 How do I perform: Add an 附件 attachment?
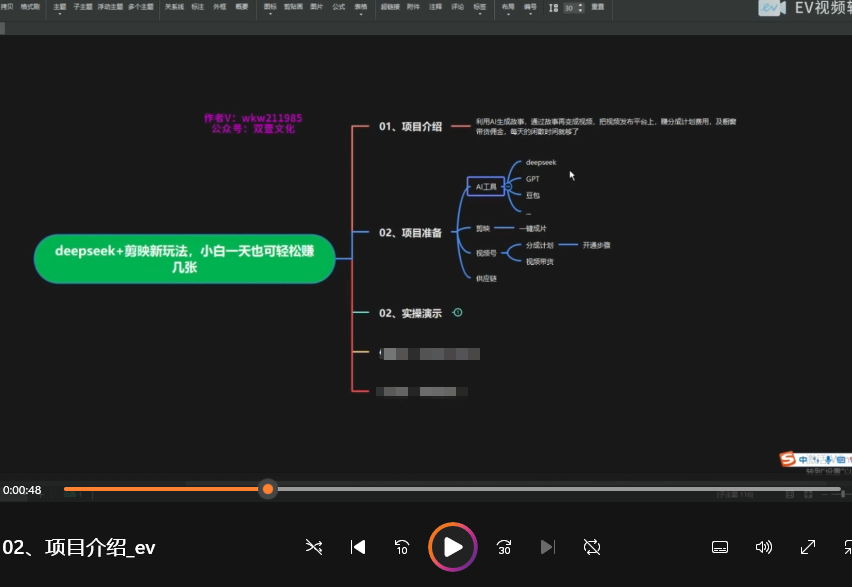[414, 7]
